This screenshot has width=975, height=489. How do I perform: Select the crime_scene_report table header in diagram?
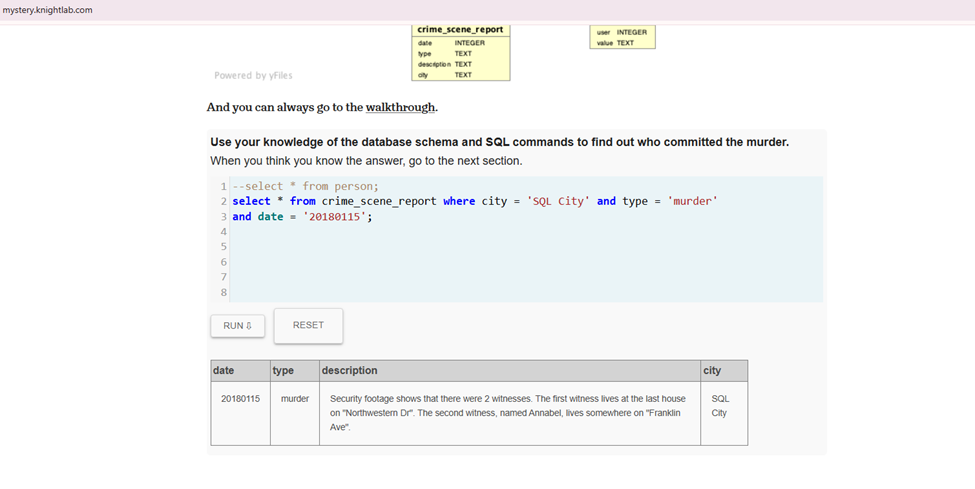(460, 30)
